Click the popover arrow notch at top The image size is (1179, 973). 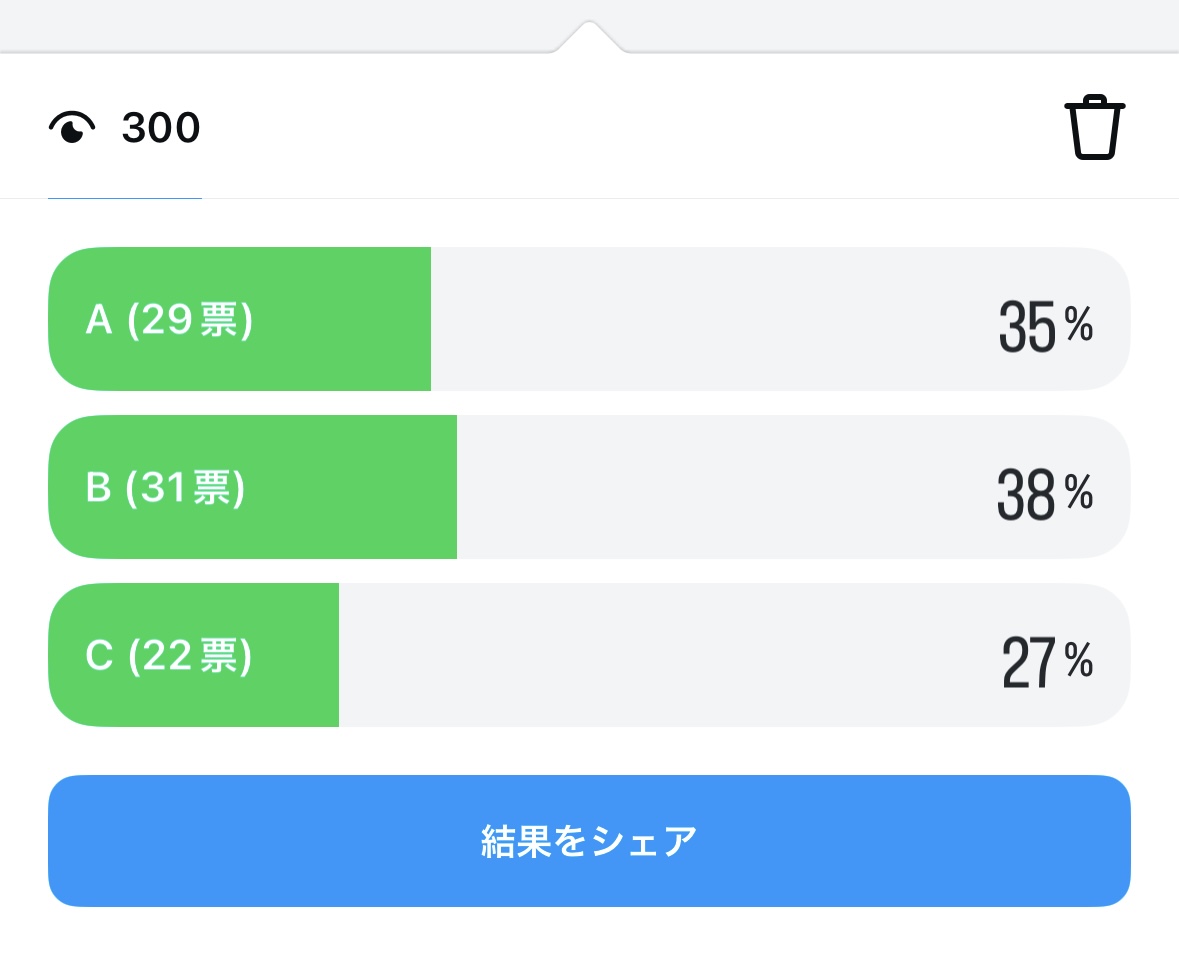coord(589,35)
